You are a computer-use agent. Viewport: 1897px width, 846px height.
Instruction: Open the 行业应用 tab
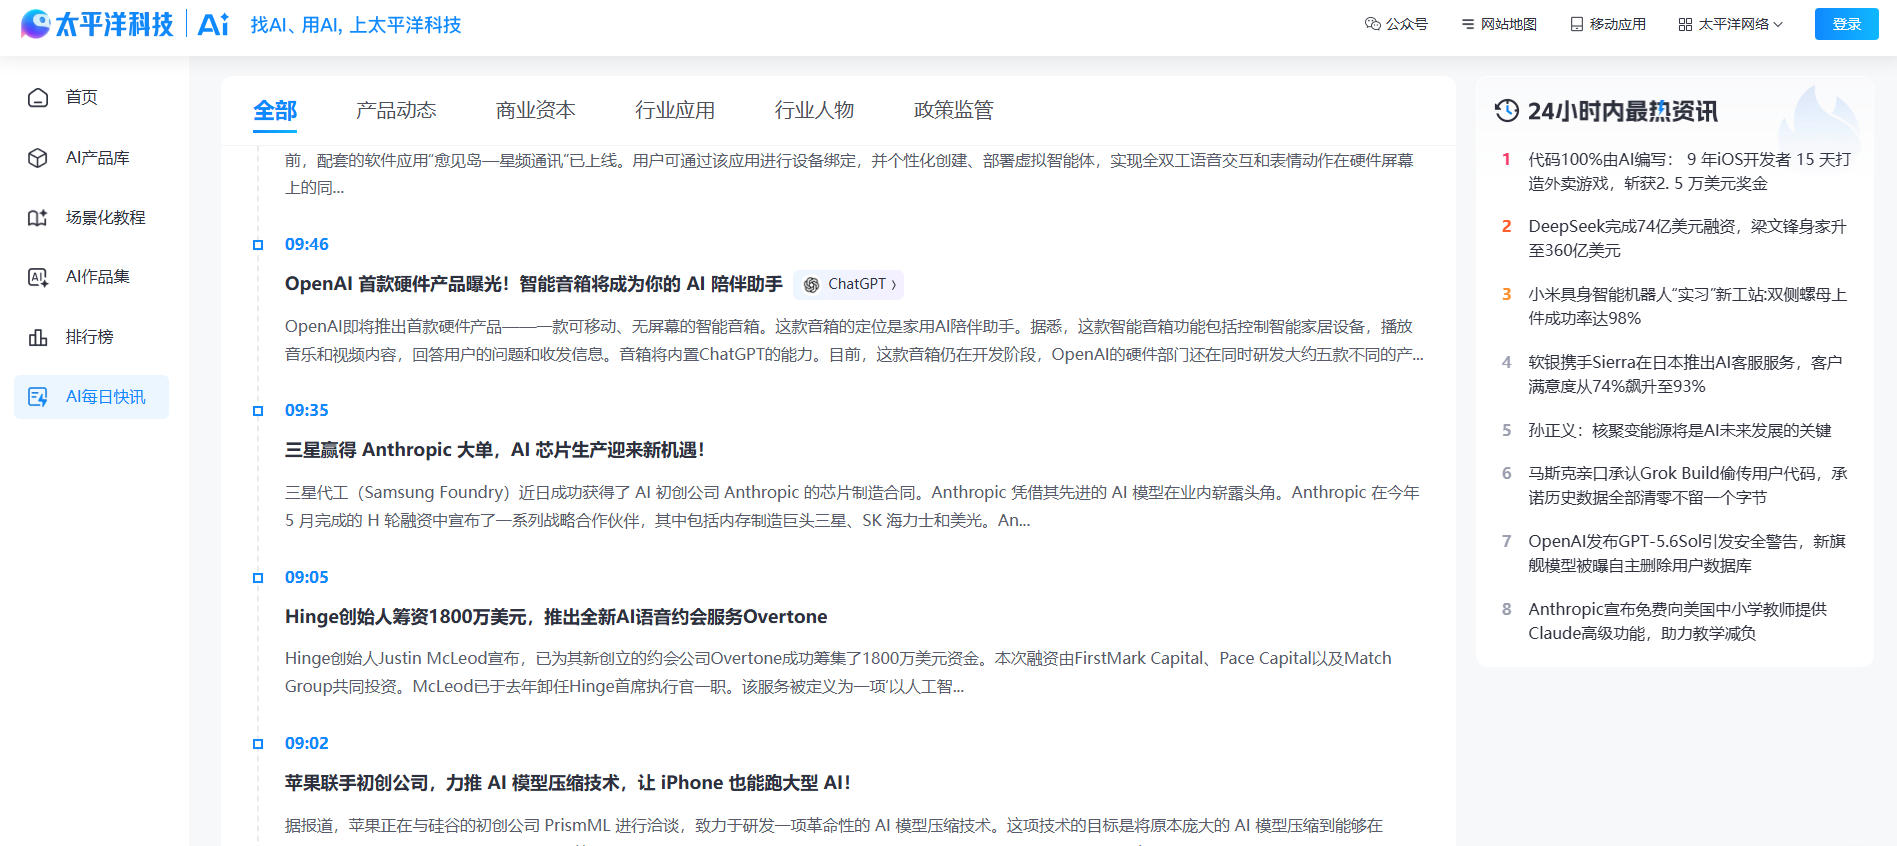[x=675, y=110]
